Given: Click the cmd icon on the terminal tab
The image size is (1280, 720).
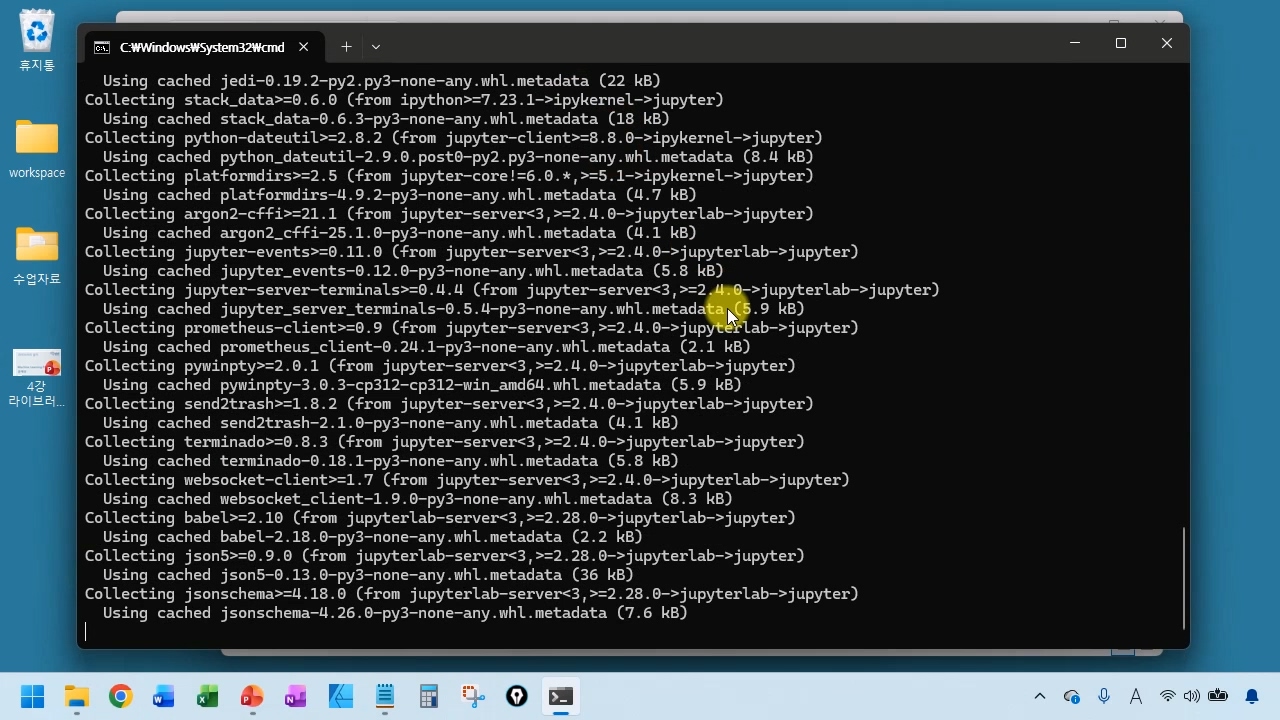Looking at the screenshot, I should [102, 47].
